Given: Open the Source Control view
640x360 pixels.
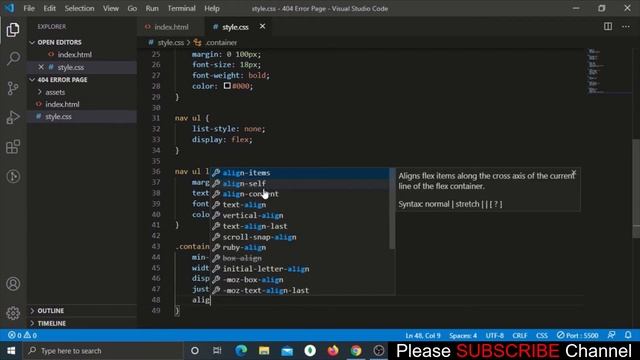Looking at the screenshot, I should [x=13, y=88].
